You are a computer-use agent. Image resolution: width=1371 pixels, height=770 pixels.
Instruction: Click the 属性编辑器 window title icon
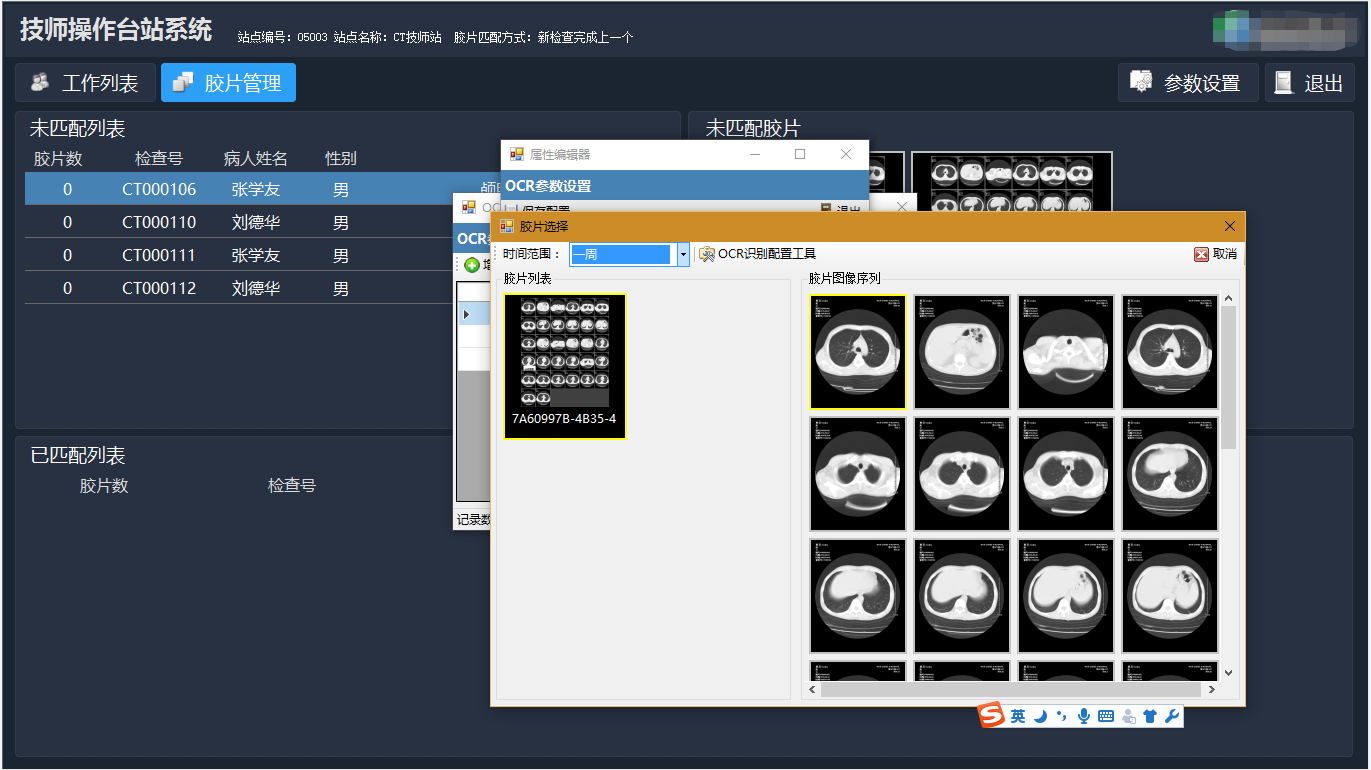[x=516, y=154]
